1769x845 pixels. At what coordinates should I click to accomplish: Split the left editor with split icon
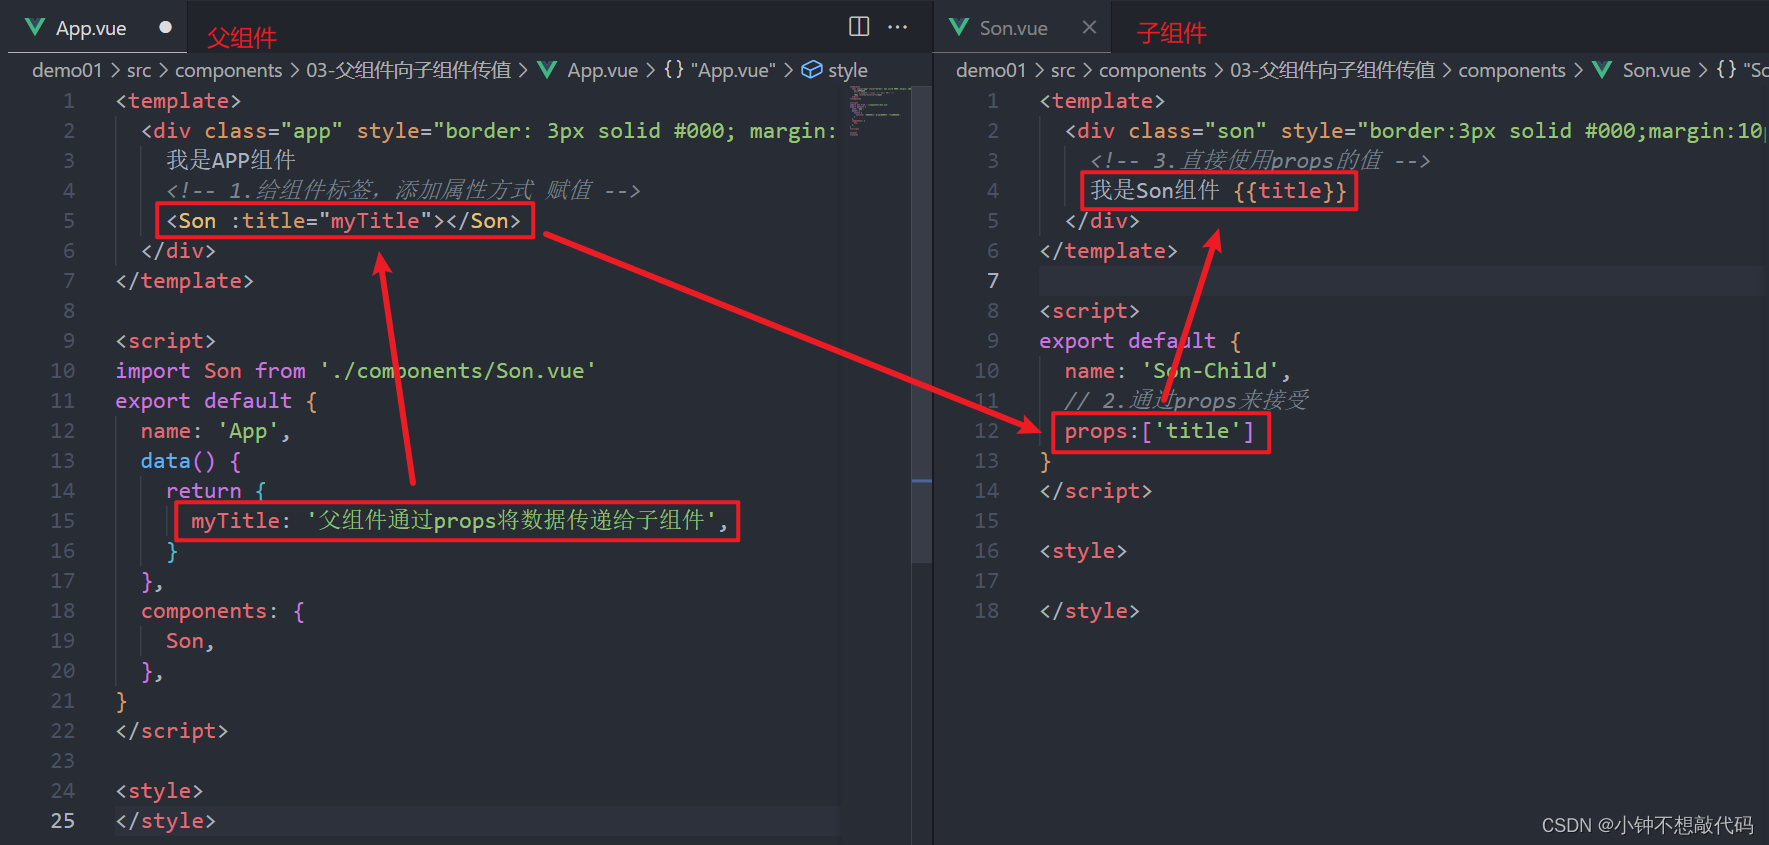[x=859, y=26]
